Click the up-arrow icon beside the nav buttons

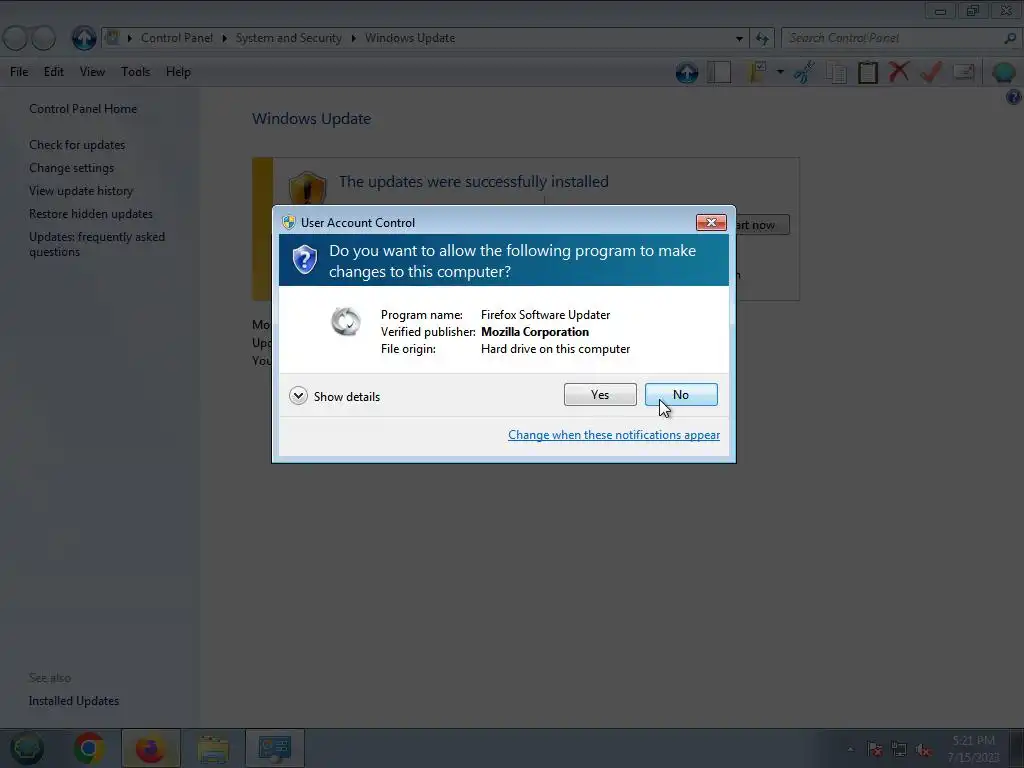[x=84, y=38]
